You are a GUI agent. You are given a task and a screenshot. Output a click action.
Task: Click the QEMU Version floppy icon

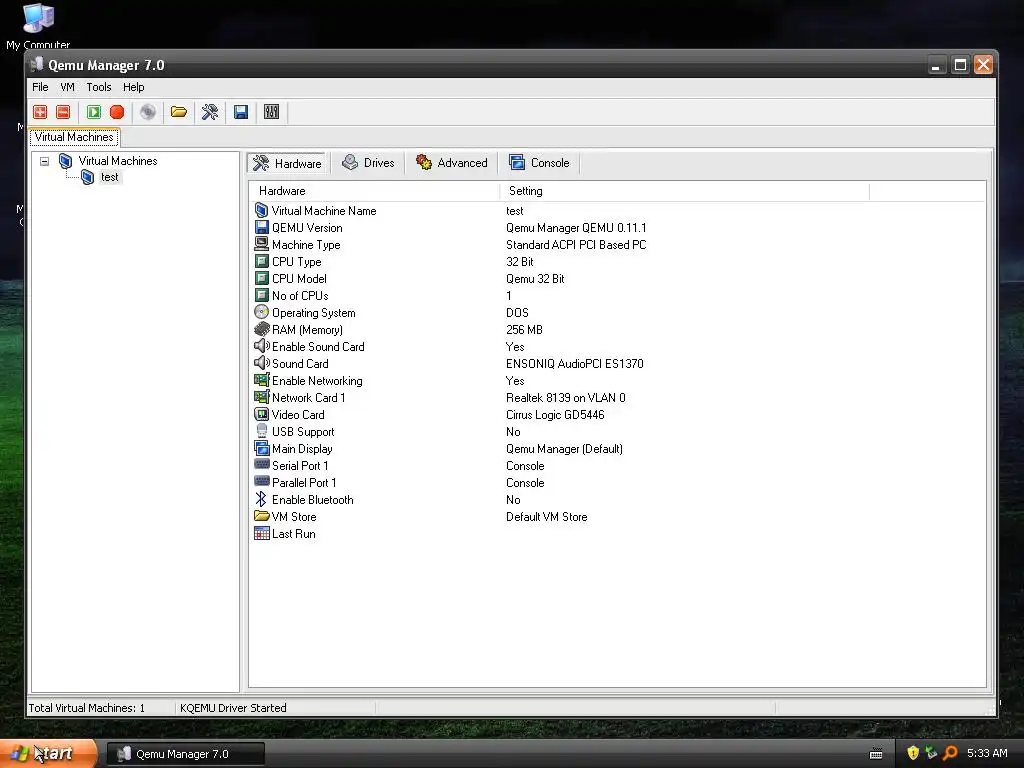pyautogui.click(x=261, y=227)
